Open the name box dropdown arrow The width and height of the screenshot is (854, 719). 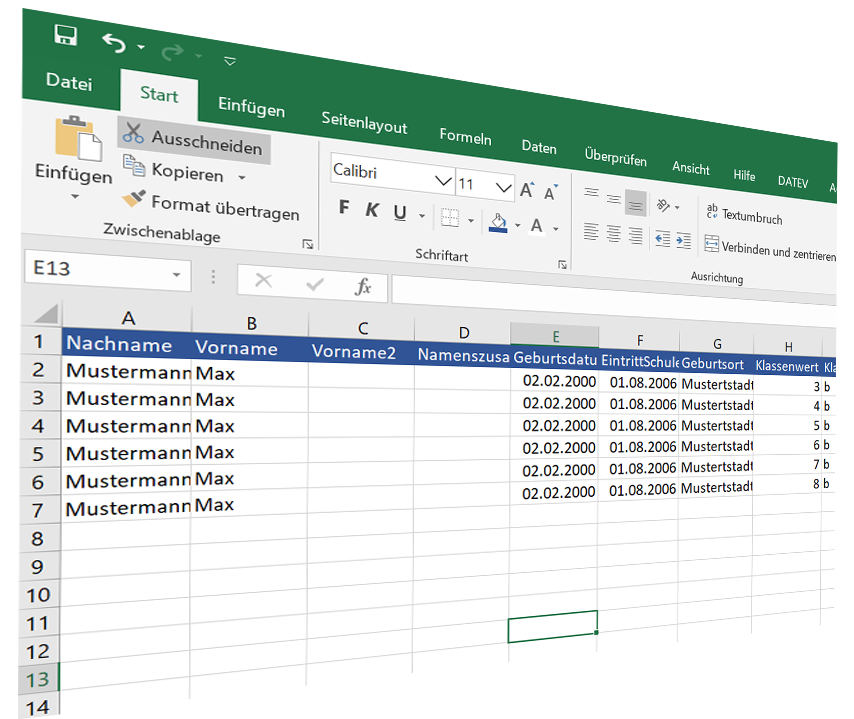[176, 275]
